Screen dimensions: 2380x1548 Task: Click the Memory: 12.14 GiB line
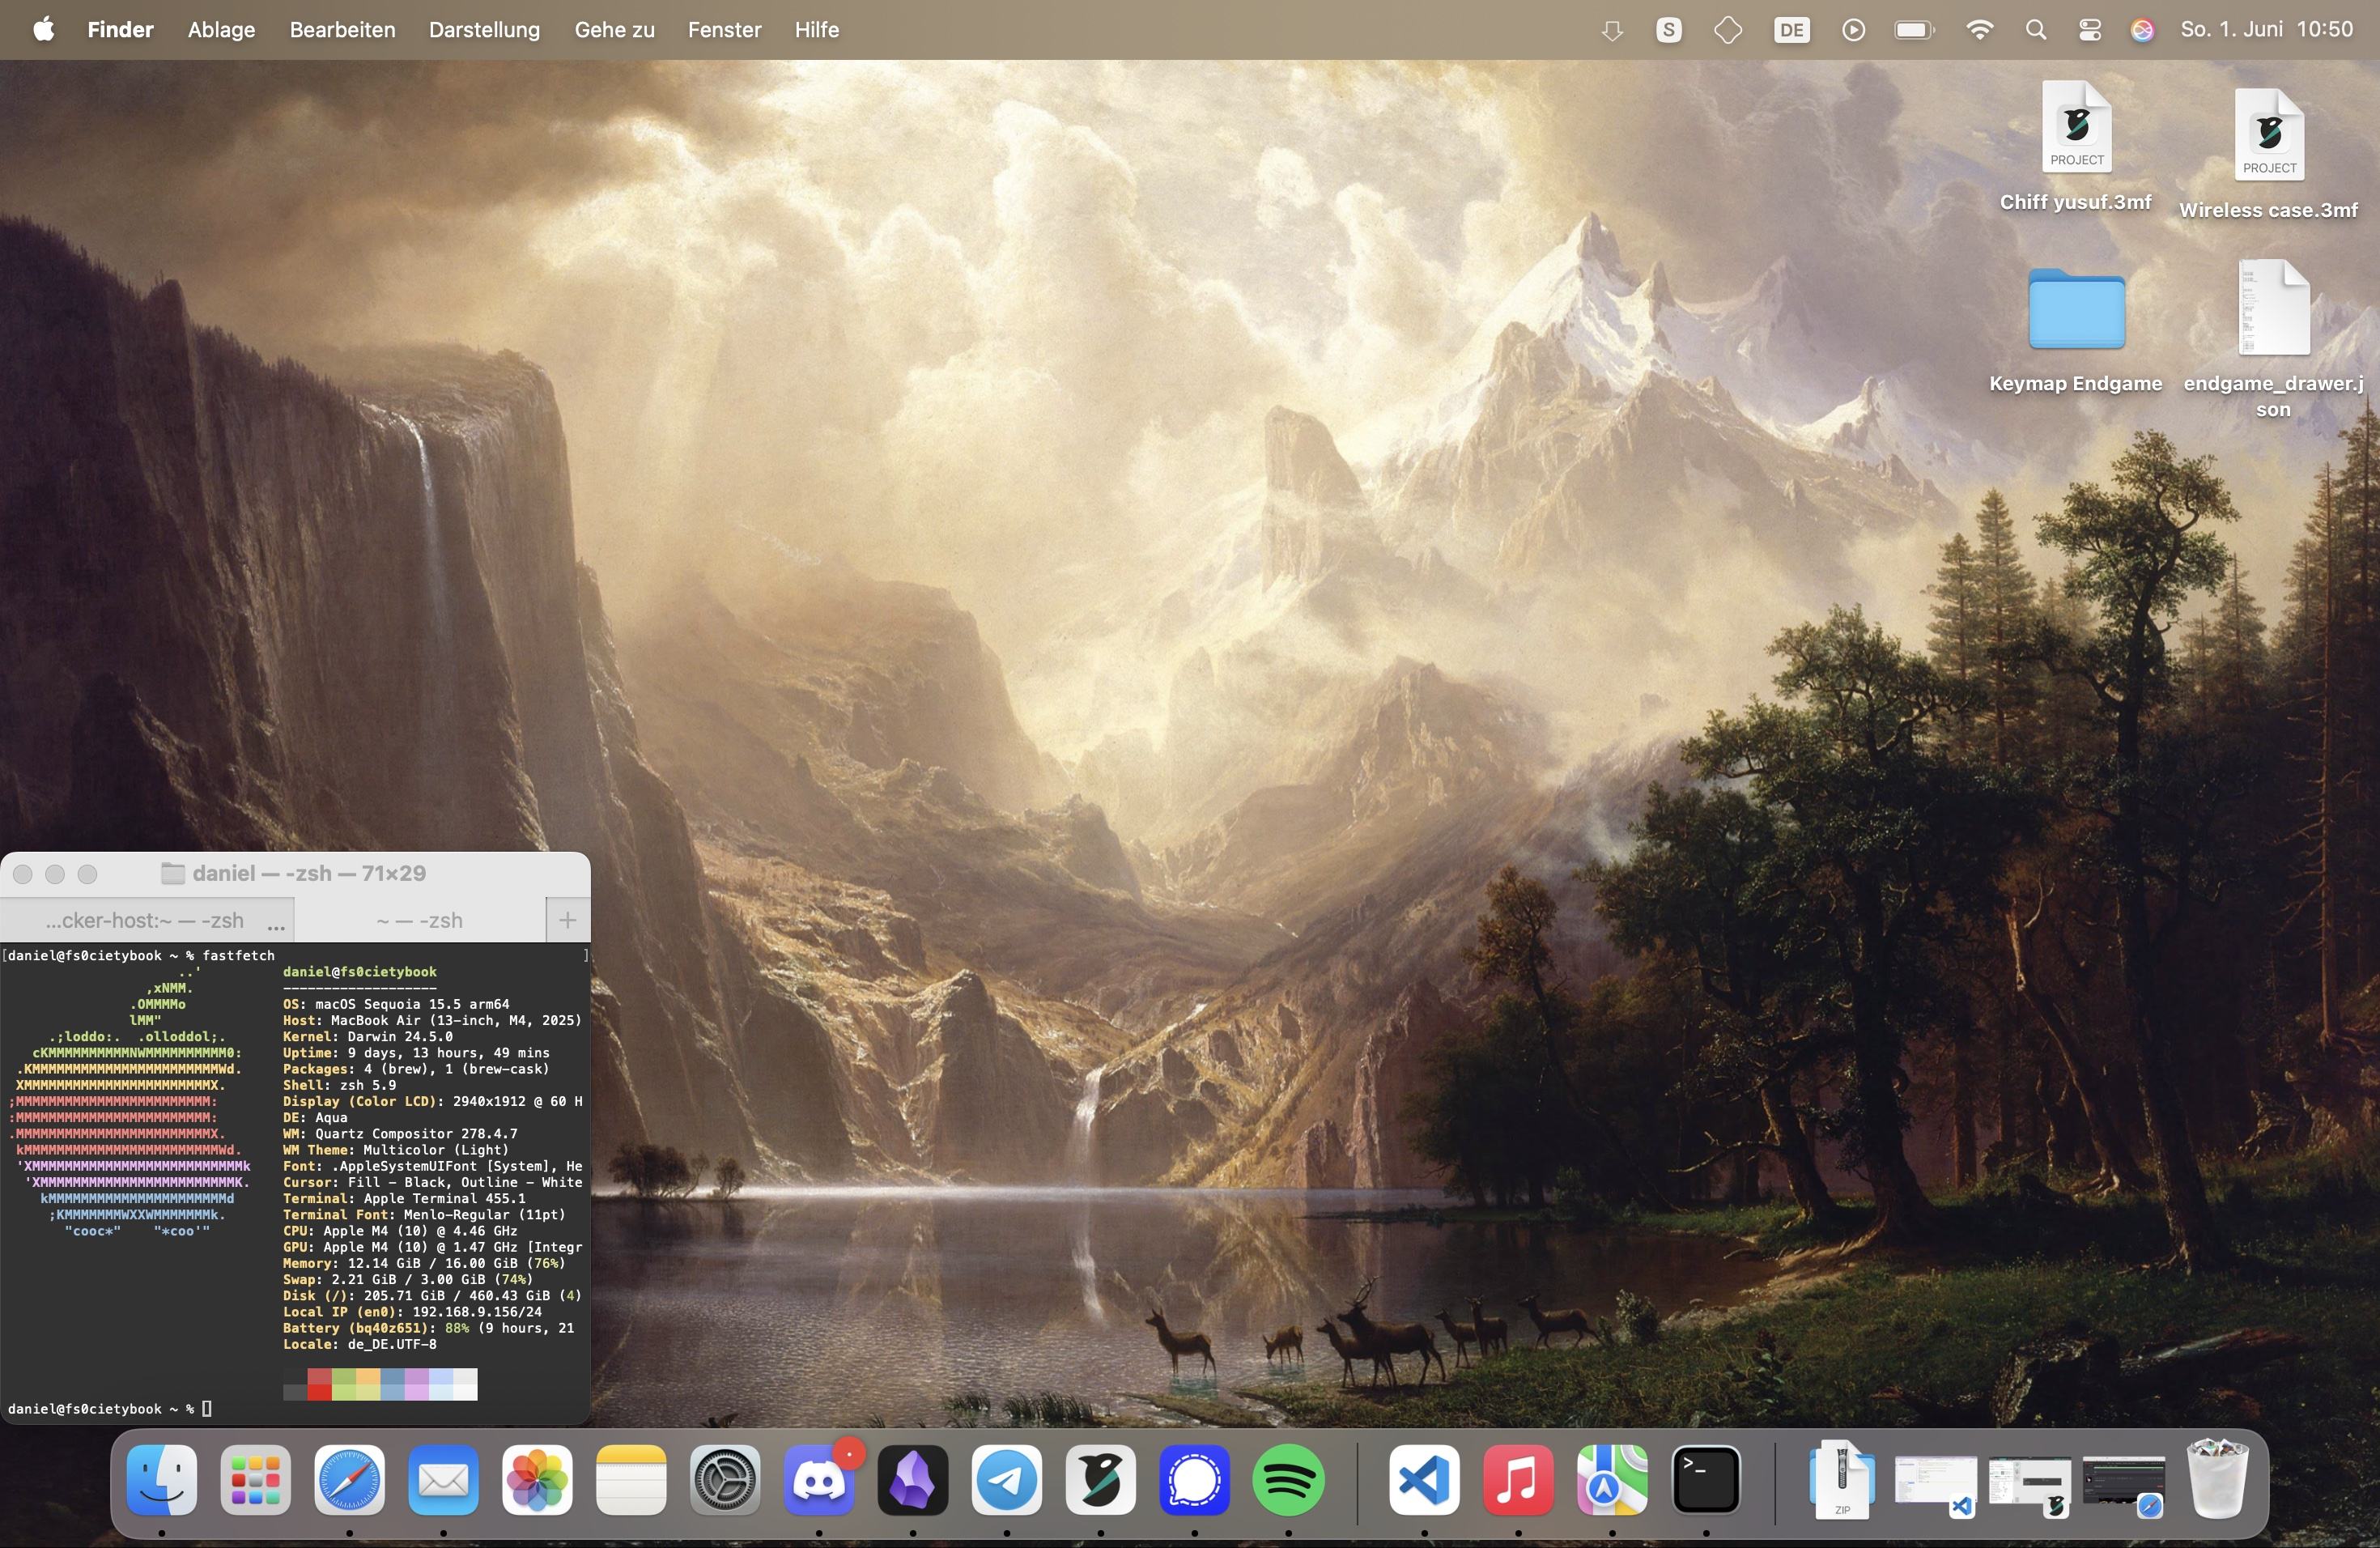pyautogui.click(x=424, y=1263)
